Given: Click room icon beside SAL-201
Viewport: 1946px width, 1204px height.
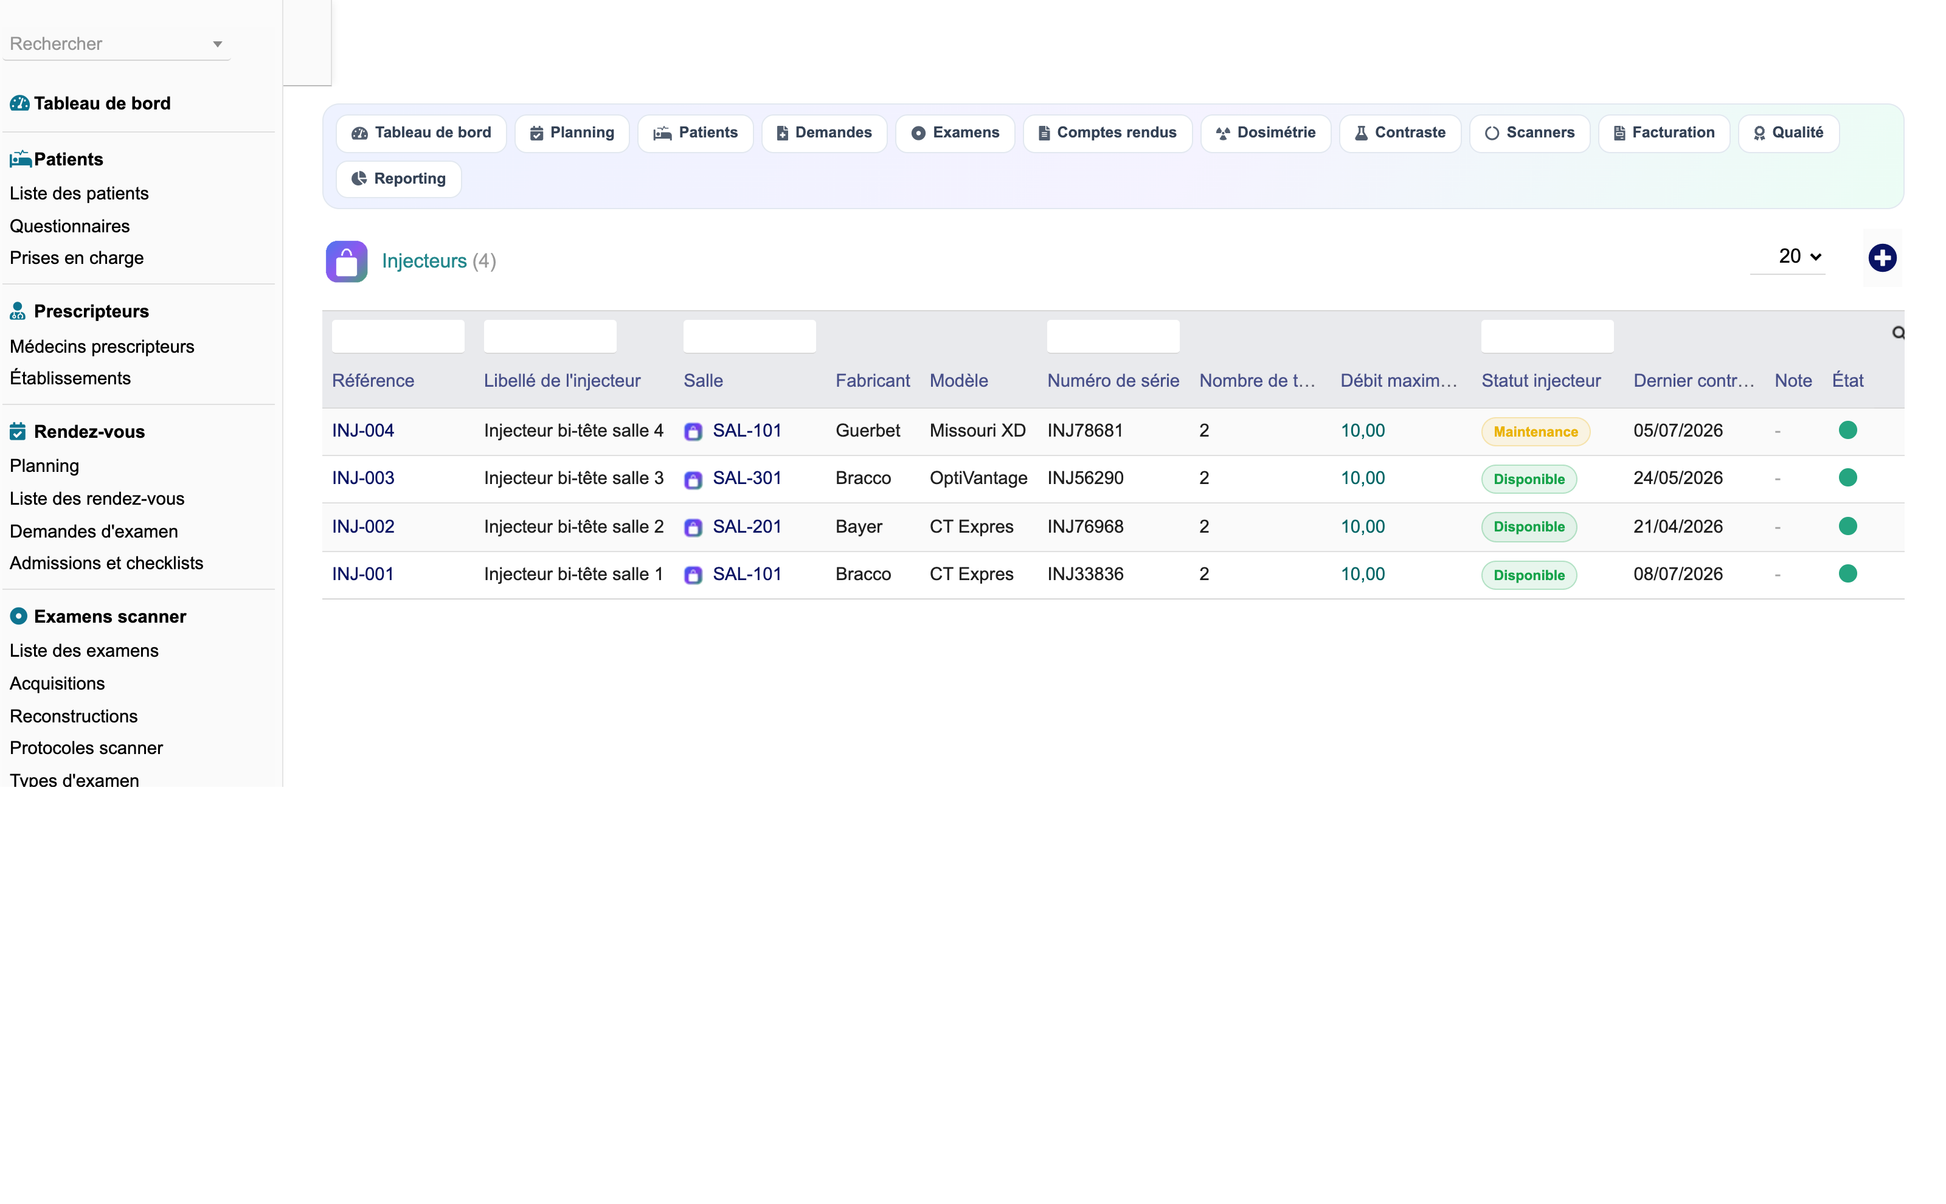Looking at the screenshot, I should [693, 528].
